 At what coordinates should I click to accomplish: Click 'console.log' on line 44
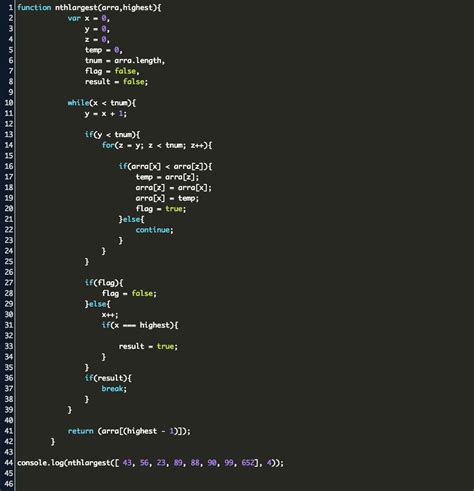(x=40, y=463)
